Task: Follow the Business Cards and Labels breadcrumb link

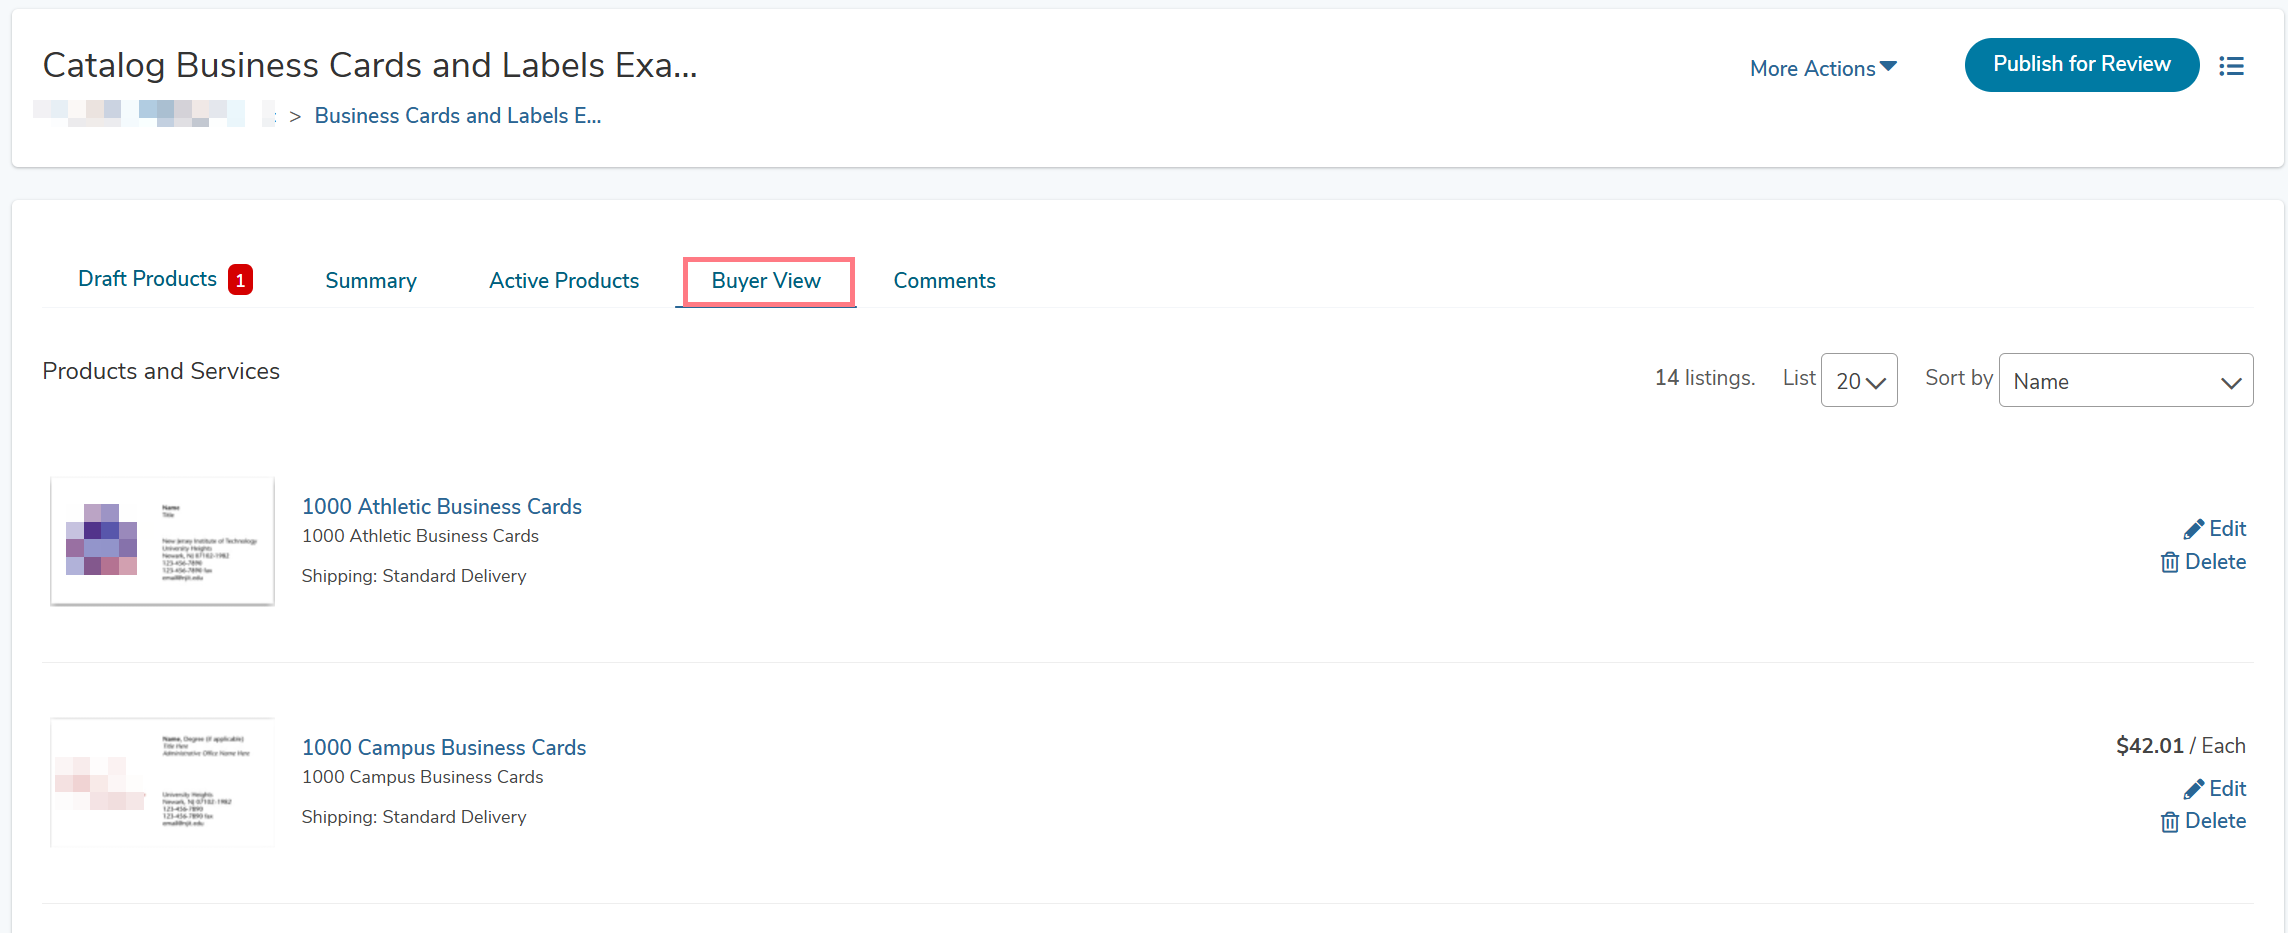Action: pos(457,116)
